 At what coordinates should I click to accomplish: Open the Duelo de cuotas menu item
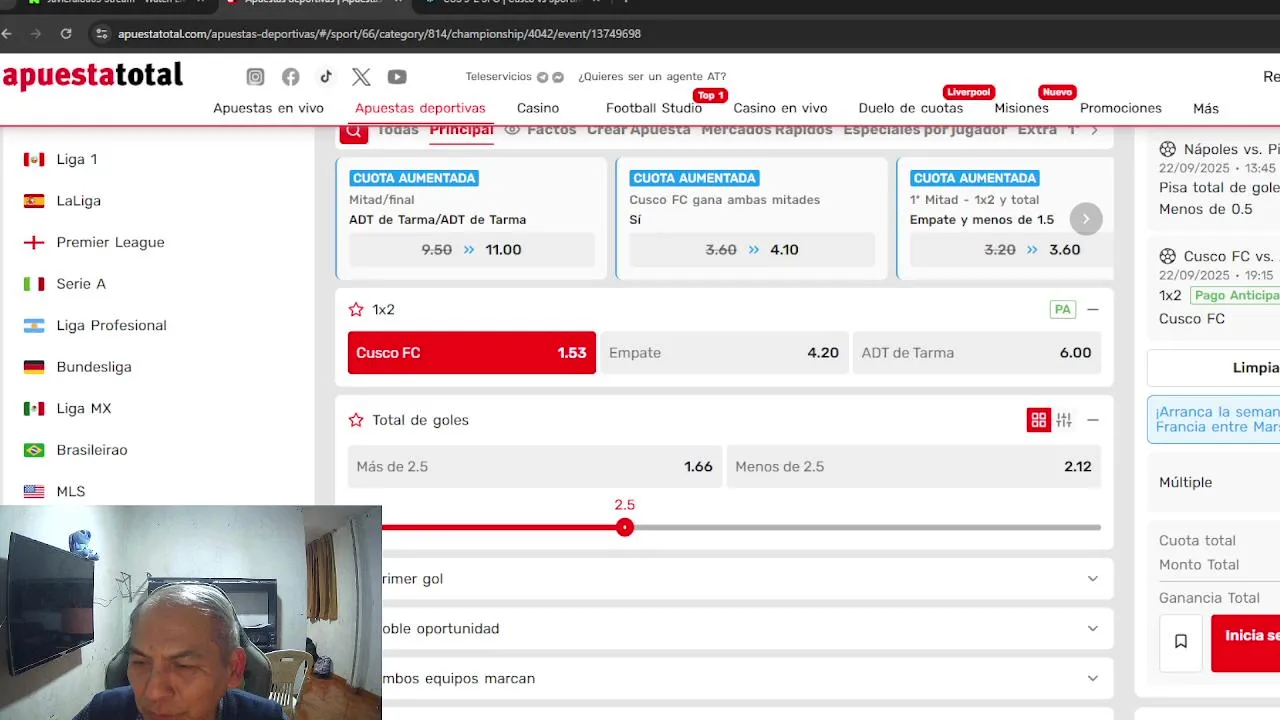tap(911, 108)
